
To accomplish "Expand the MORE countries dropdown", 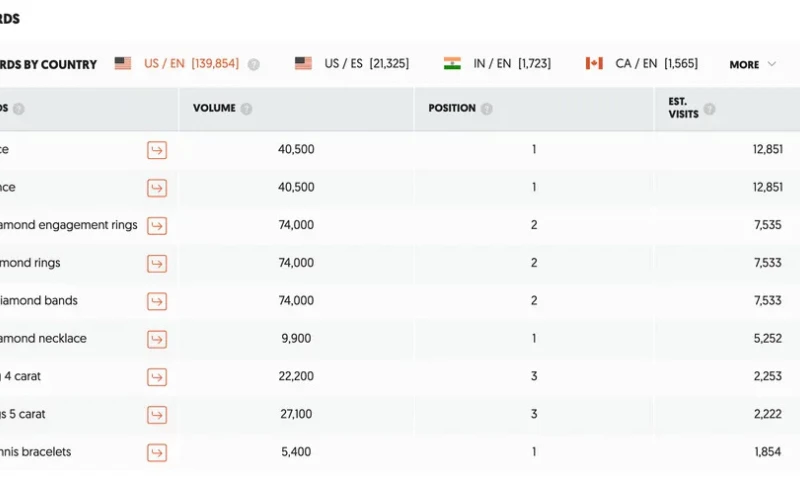I will coord(753,64).
